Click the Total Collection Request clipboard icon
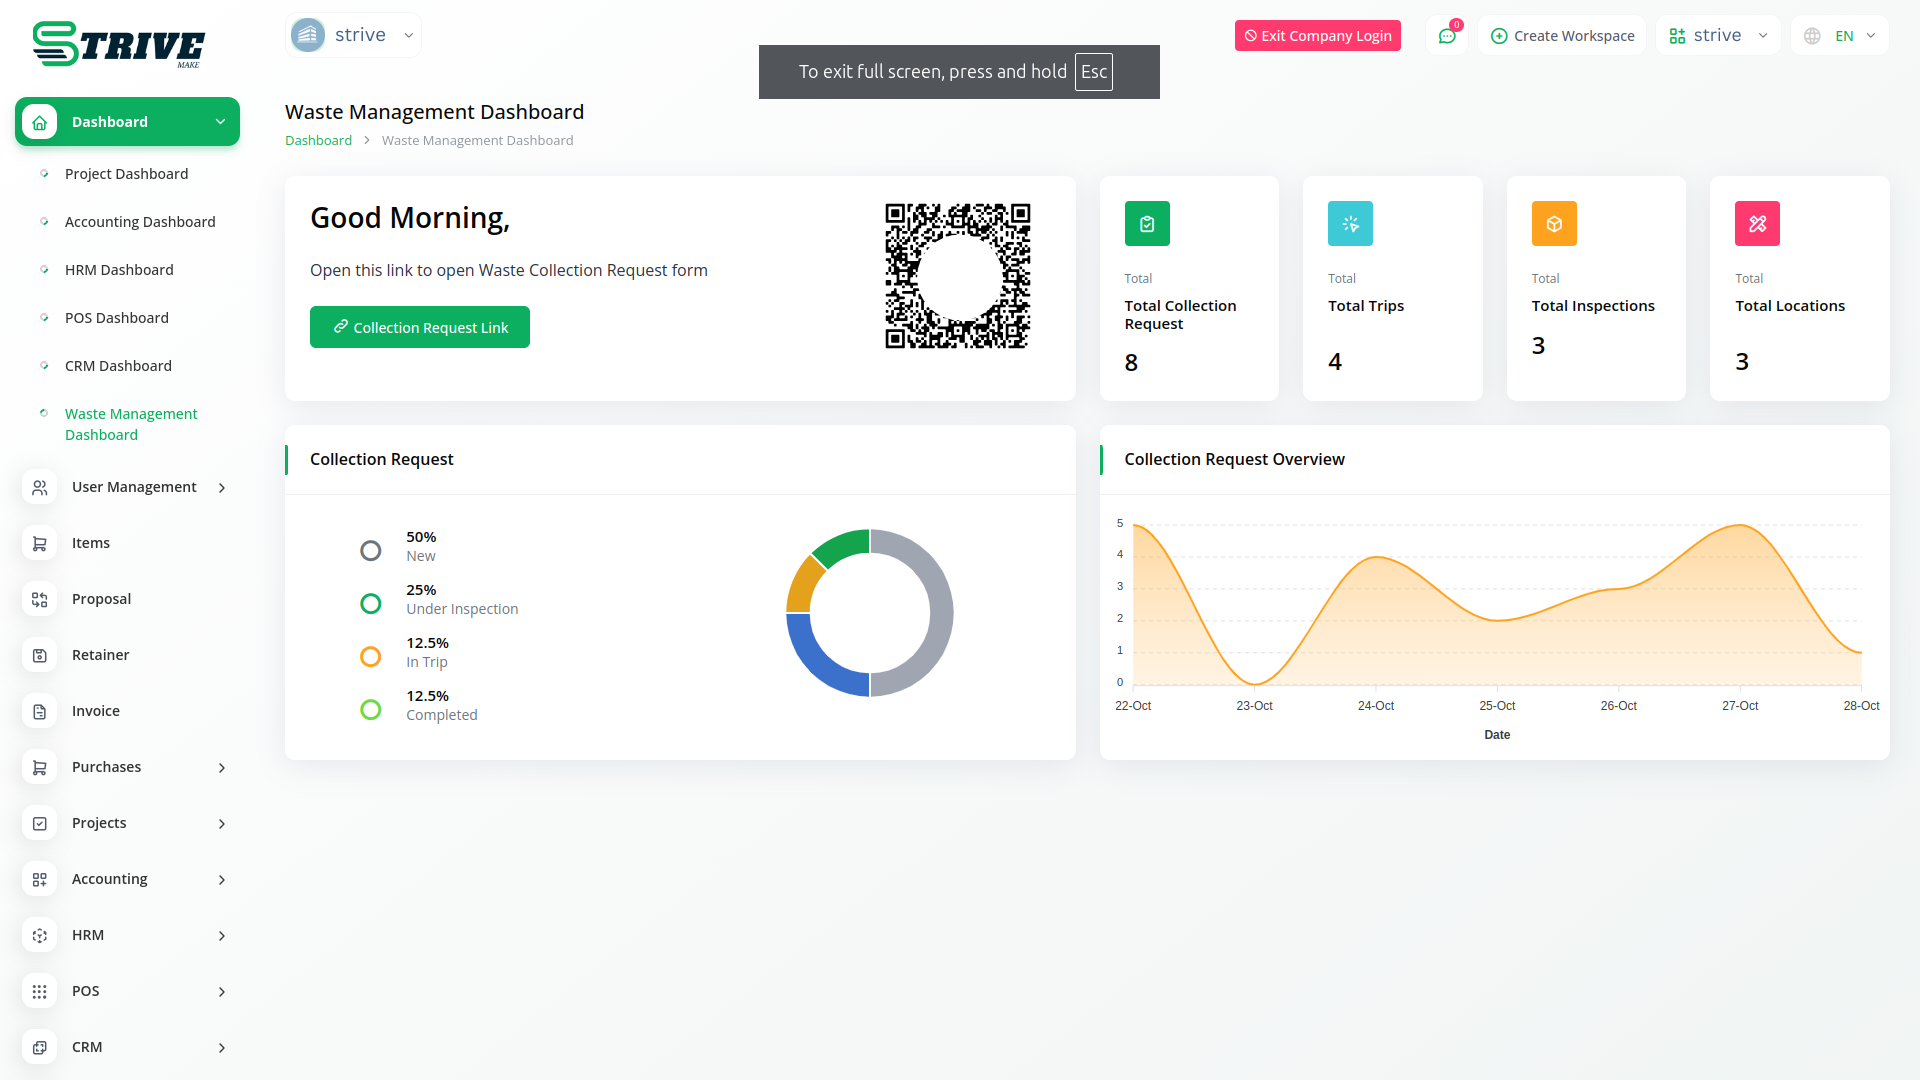 [1147, 224]
